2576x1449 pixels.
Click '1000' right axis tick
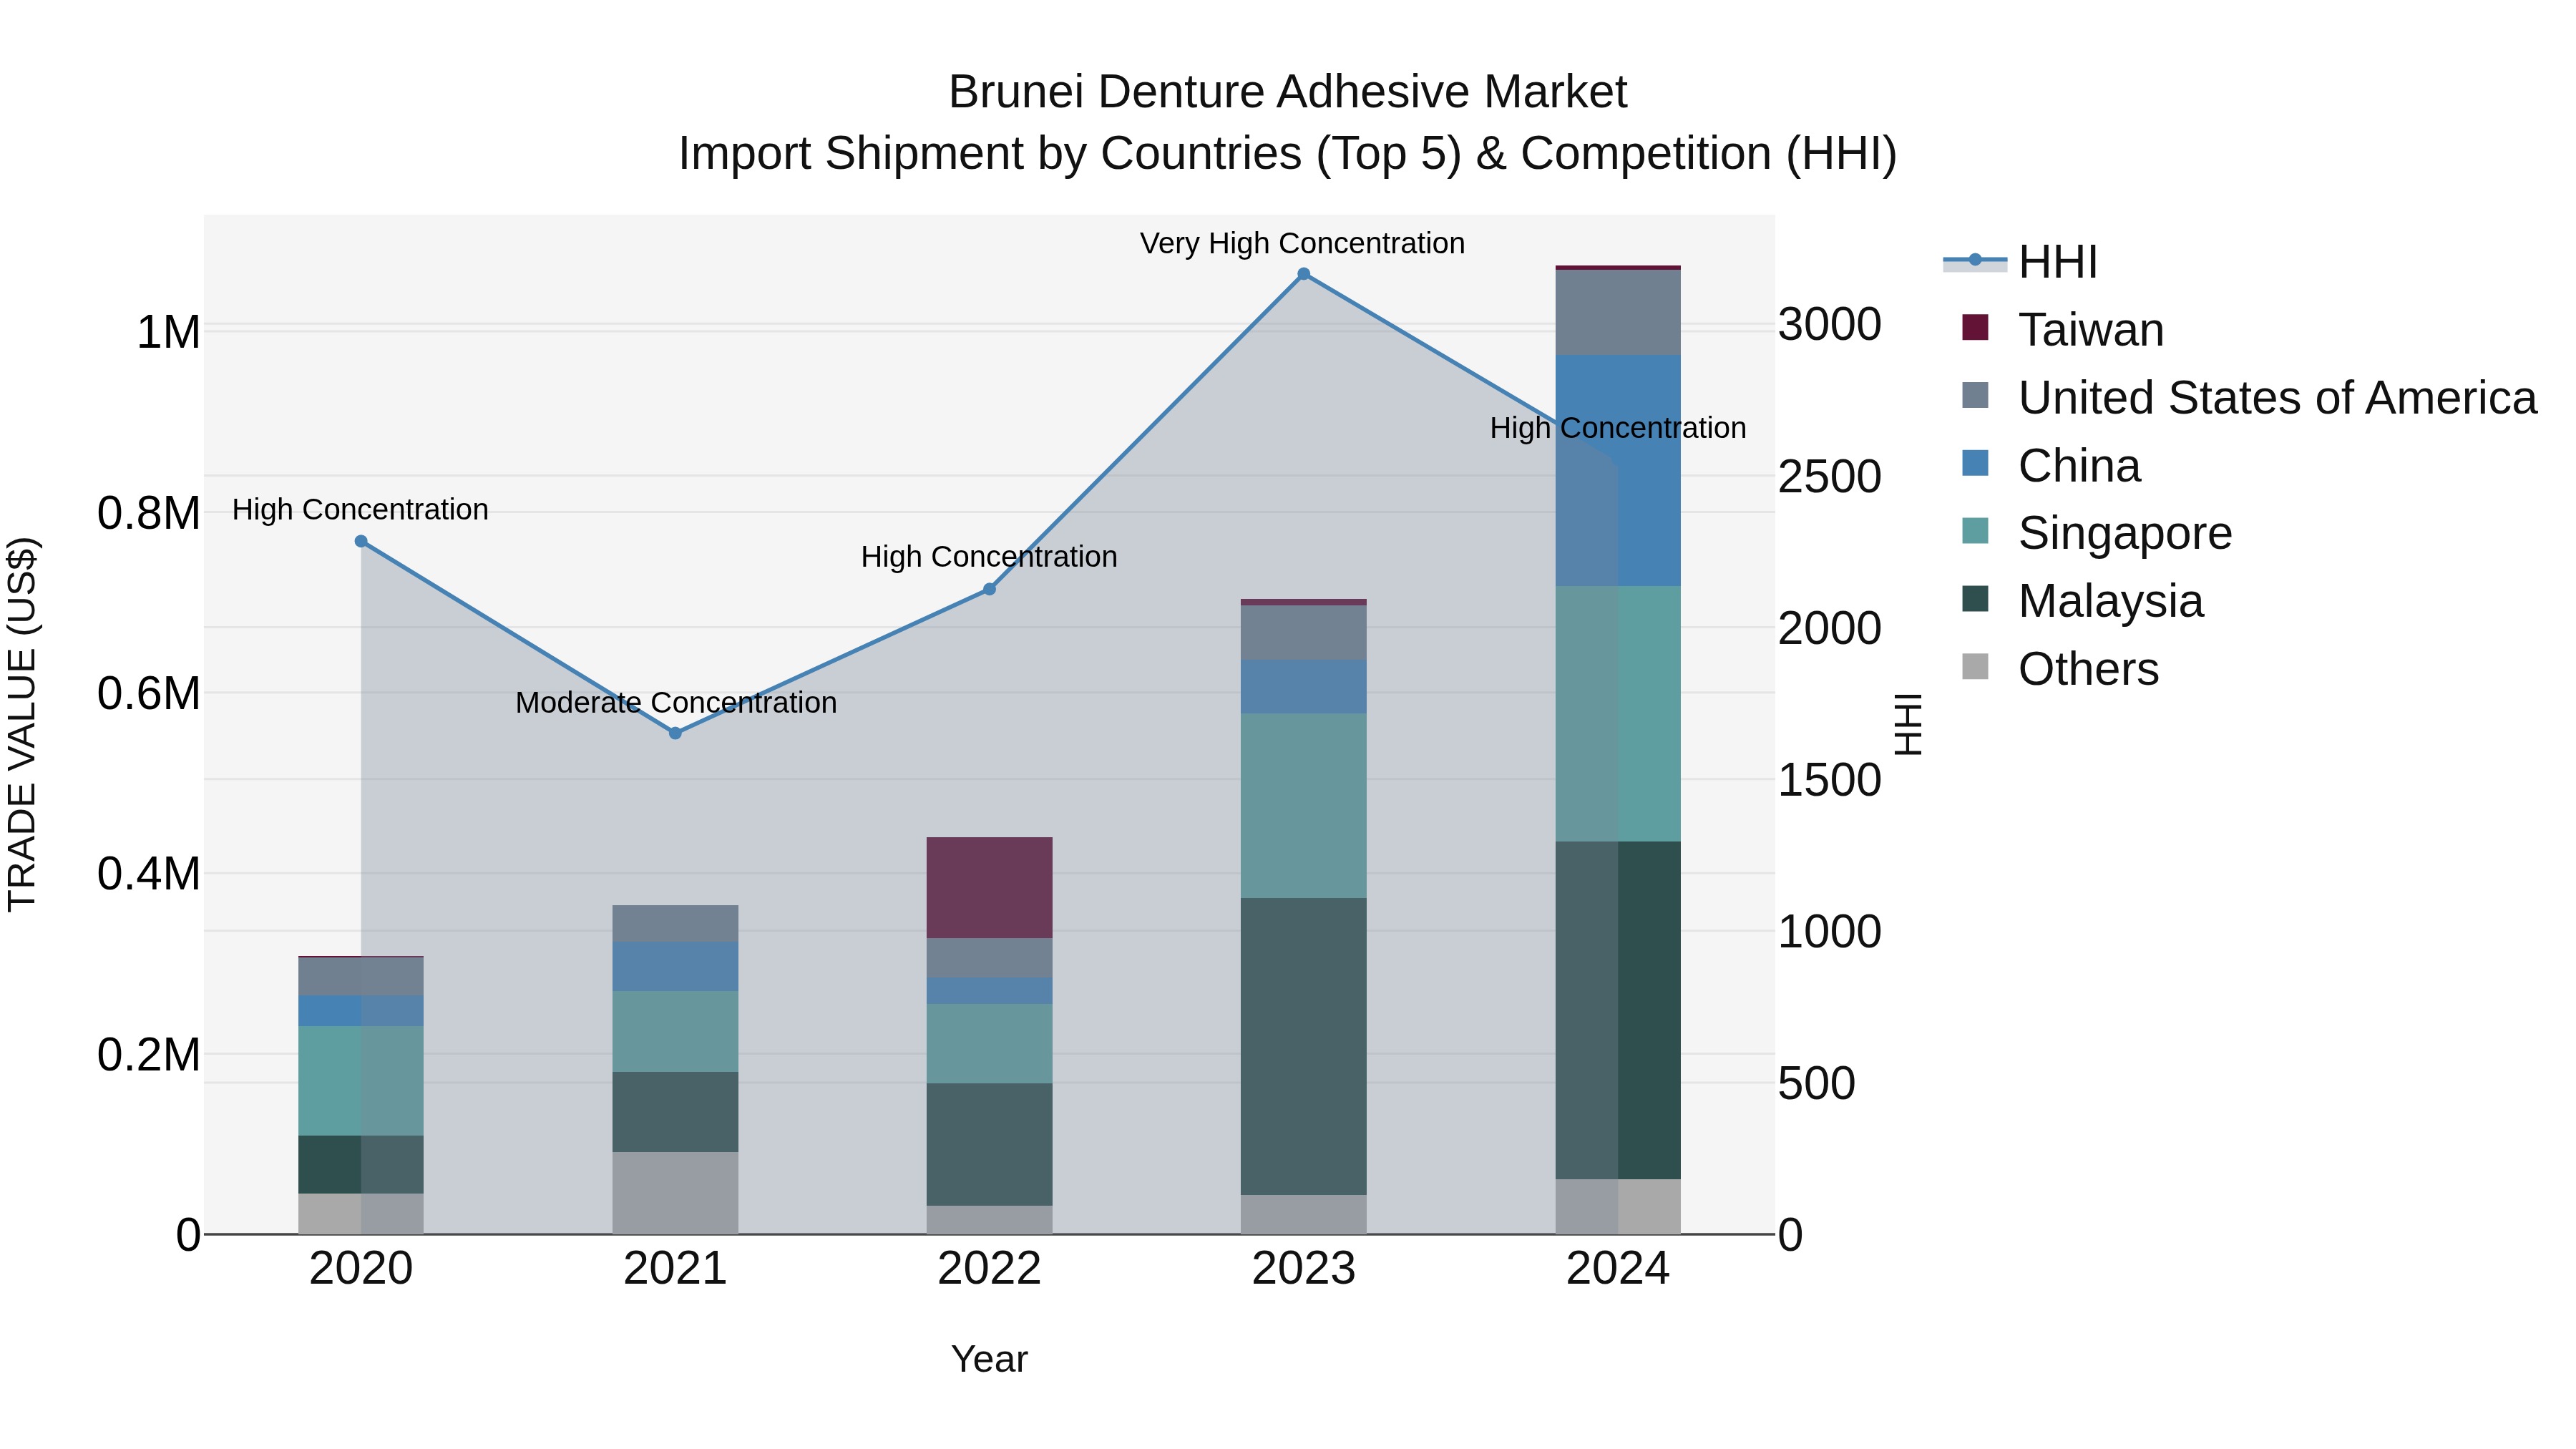click(1830, 932)
